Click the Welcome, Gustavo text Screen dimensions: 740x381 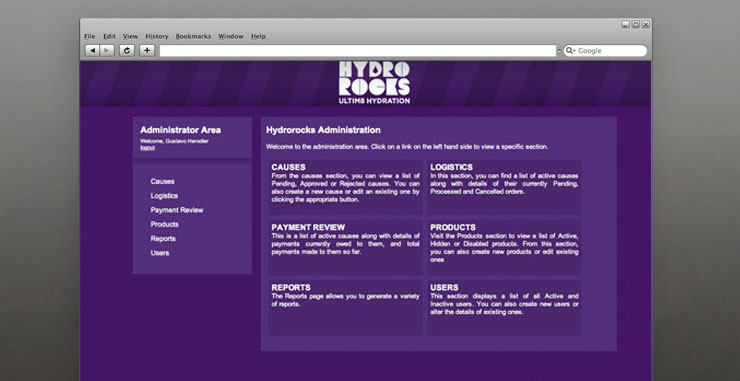click(x=174, y=141)
